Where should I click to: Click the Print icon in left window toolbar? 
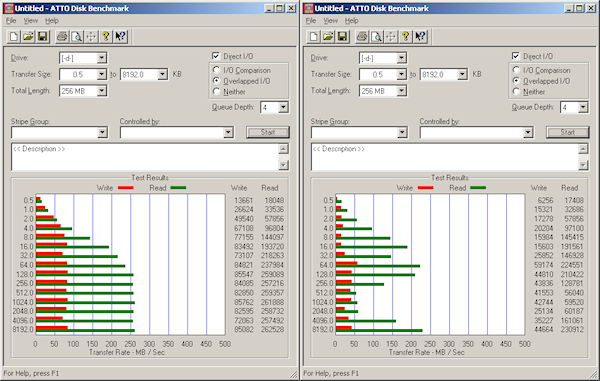pyautogui.click(x=62, y=36)
